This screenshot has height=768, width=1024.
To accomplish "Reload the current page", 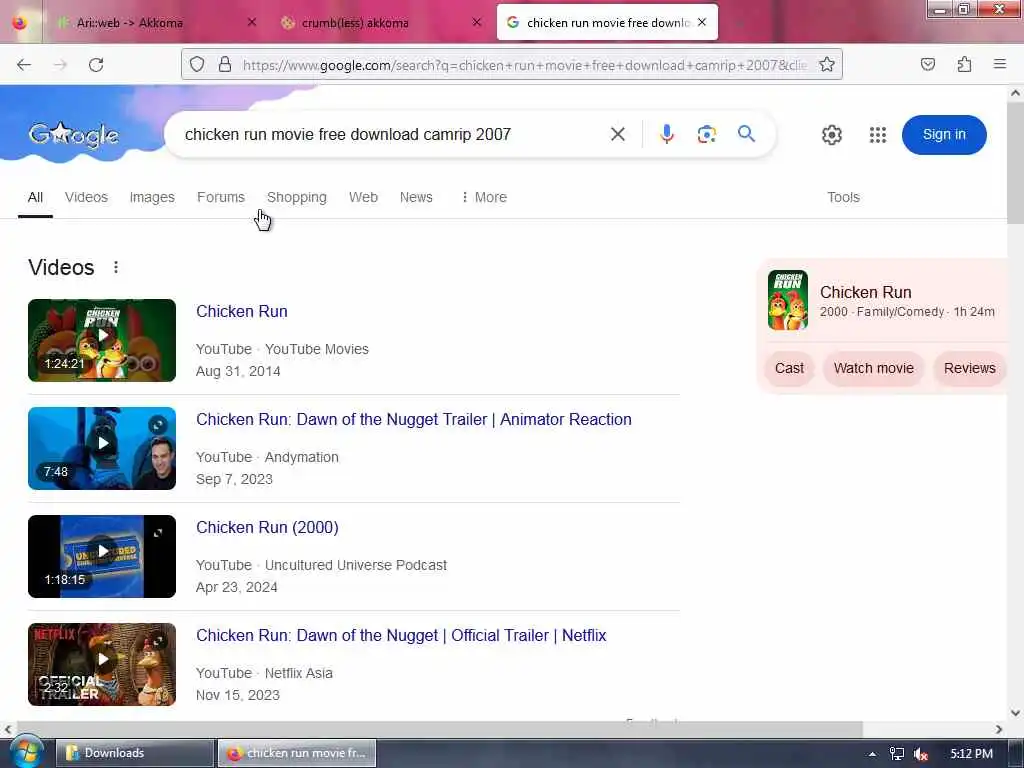I will point(96,65).
